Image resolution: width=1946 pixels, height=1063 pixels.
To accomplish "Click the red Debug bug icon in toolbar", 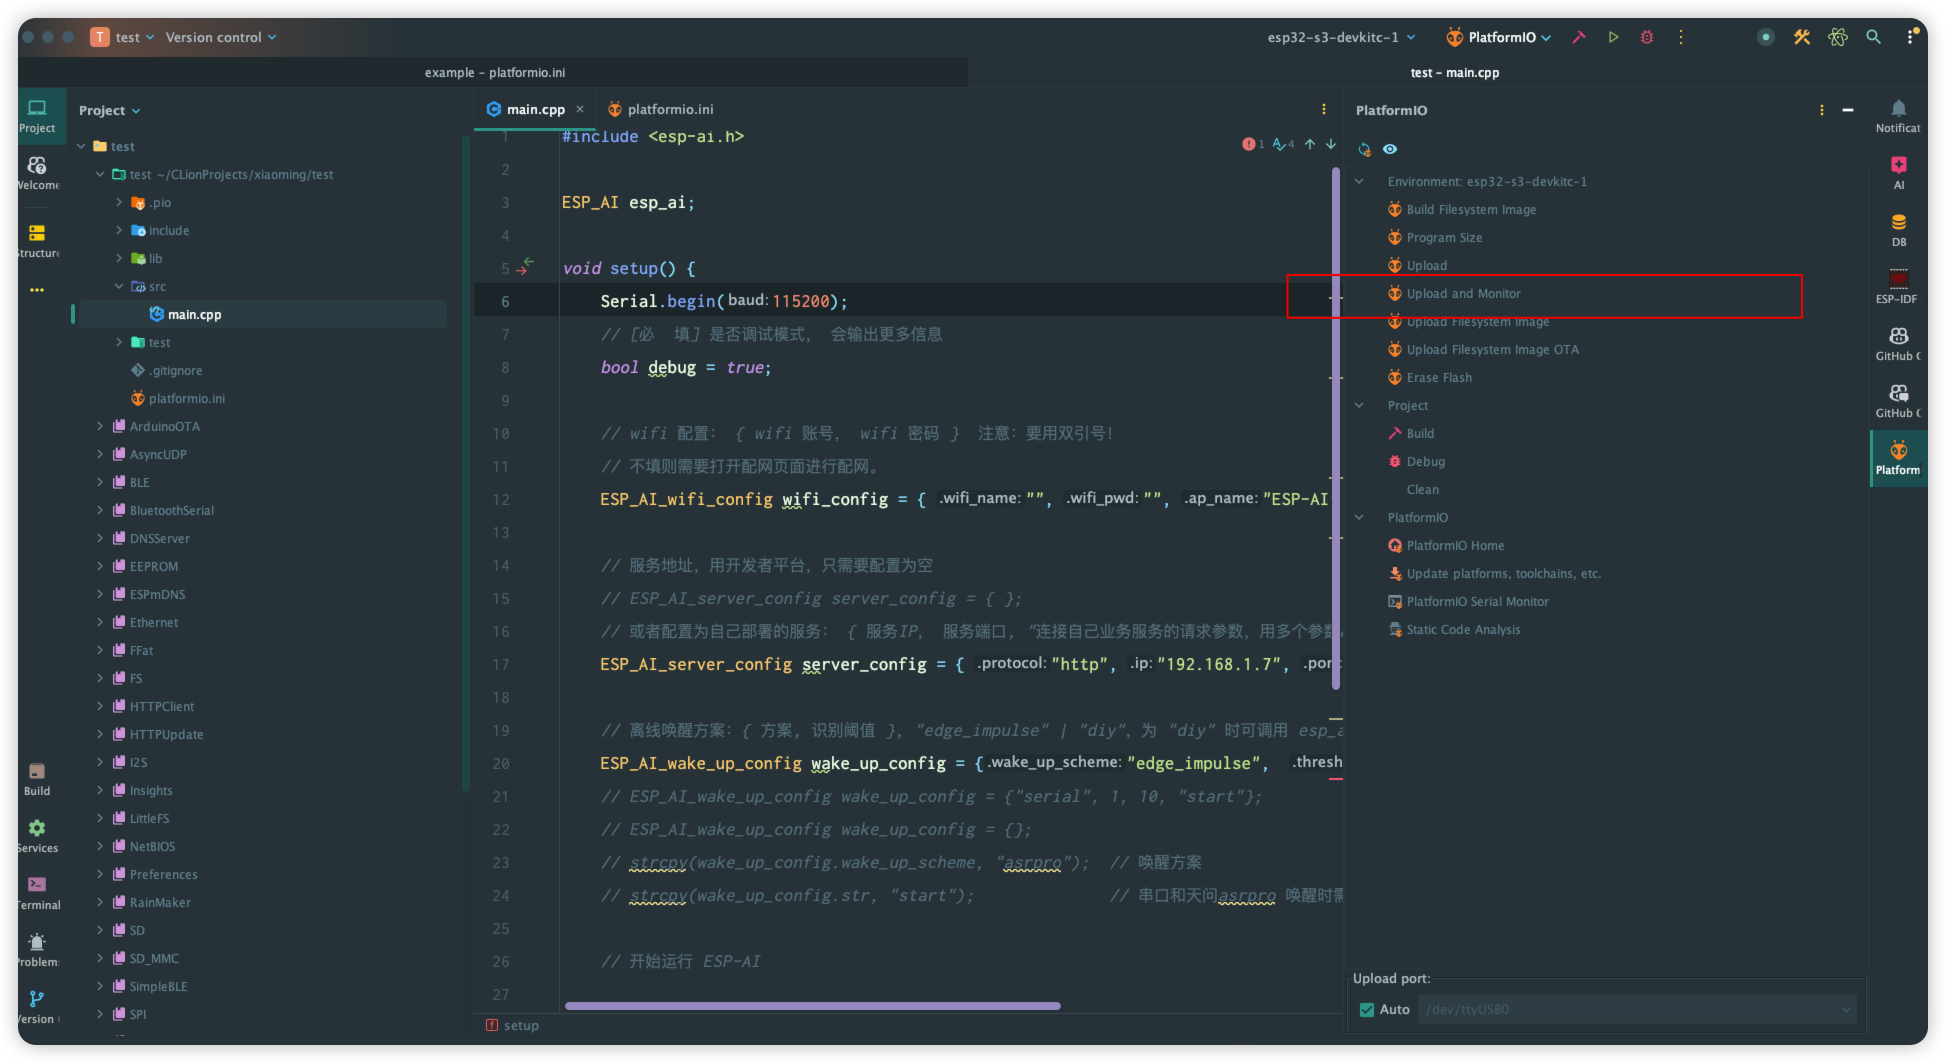I will pyautogui.click(x=1647, y=37).
